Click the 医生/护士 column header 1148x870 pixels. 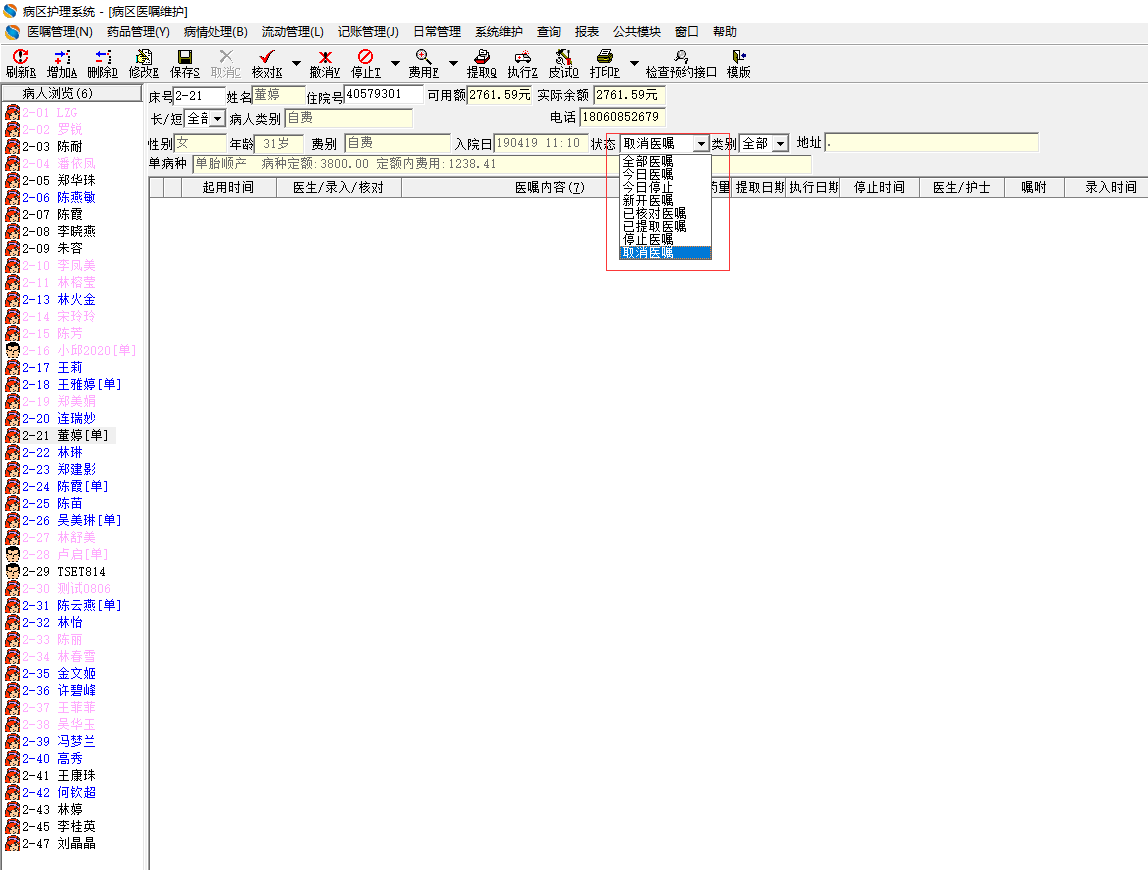pos(961,187)
